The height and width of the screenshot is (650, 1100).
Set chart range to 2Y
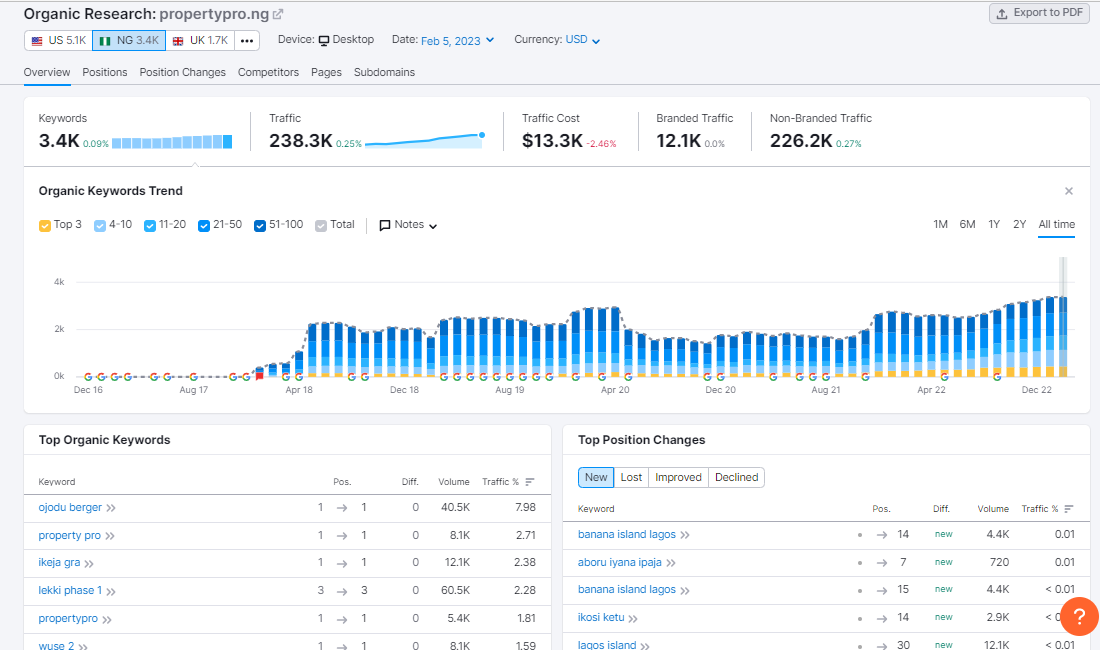point(1019,224)
